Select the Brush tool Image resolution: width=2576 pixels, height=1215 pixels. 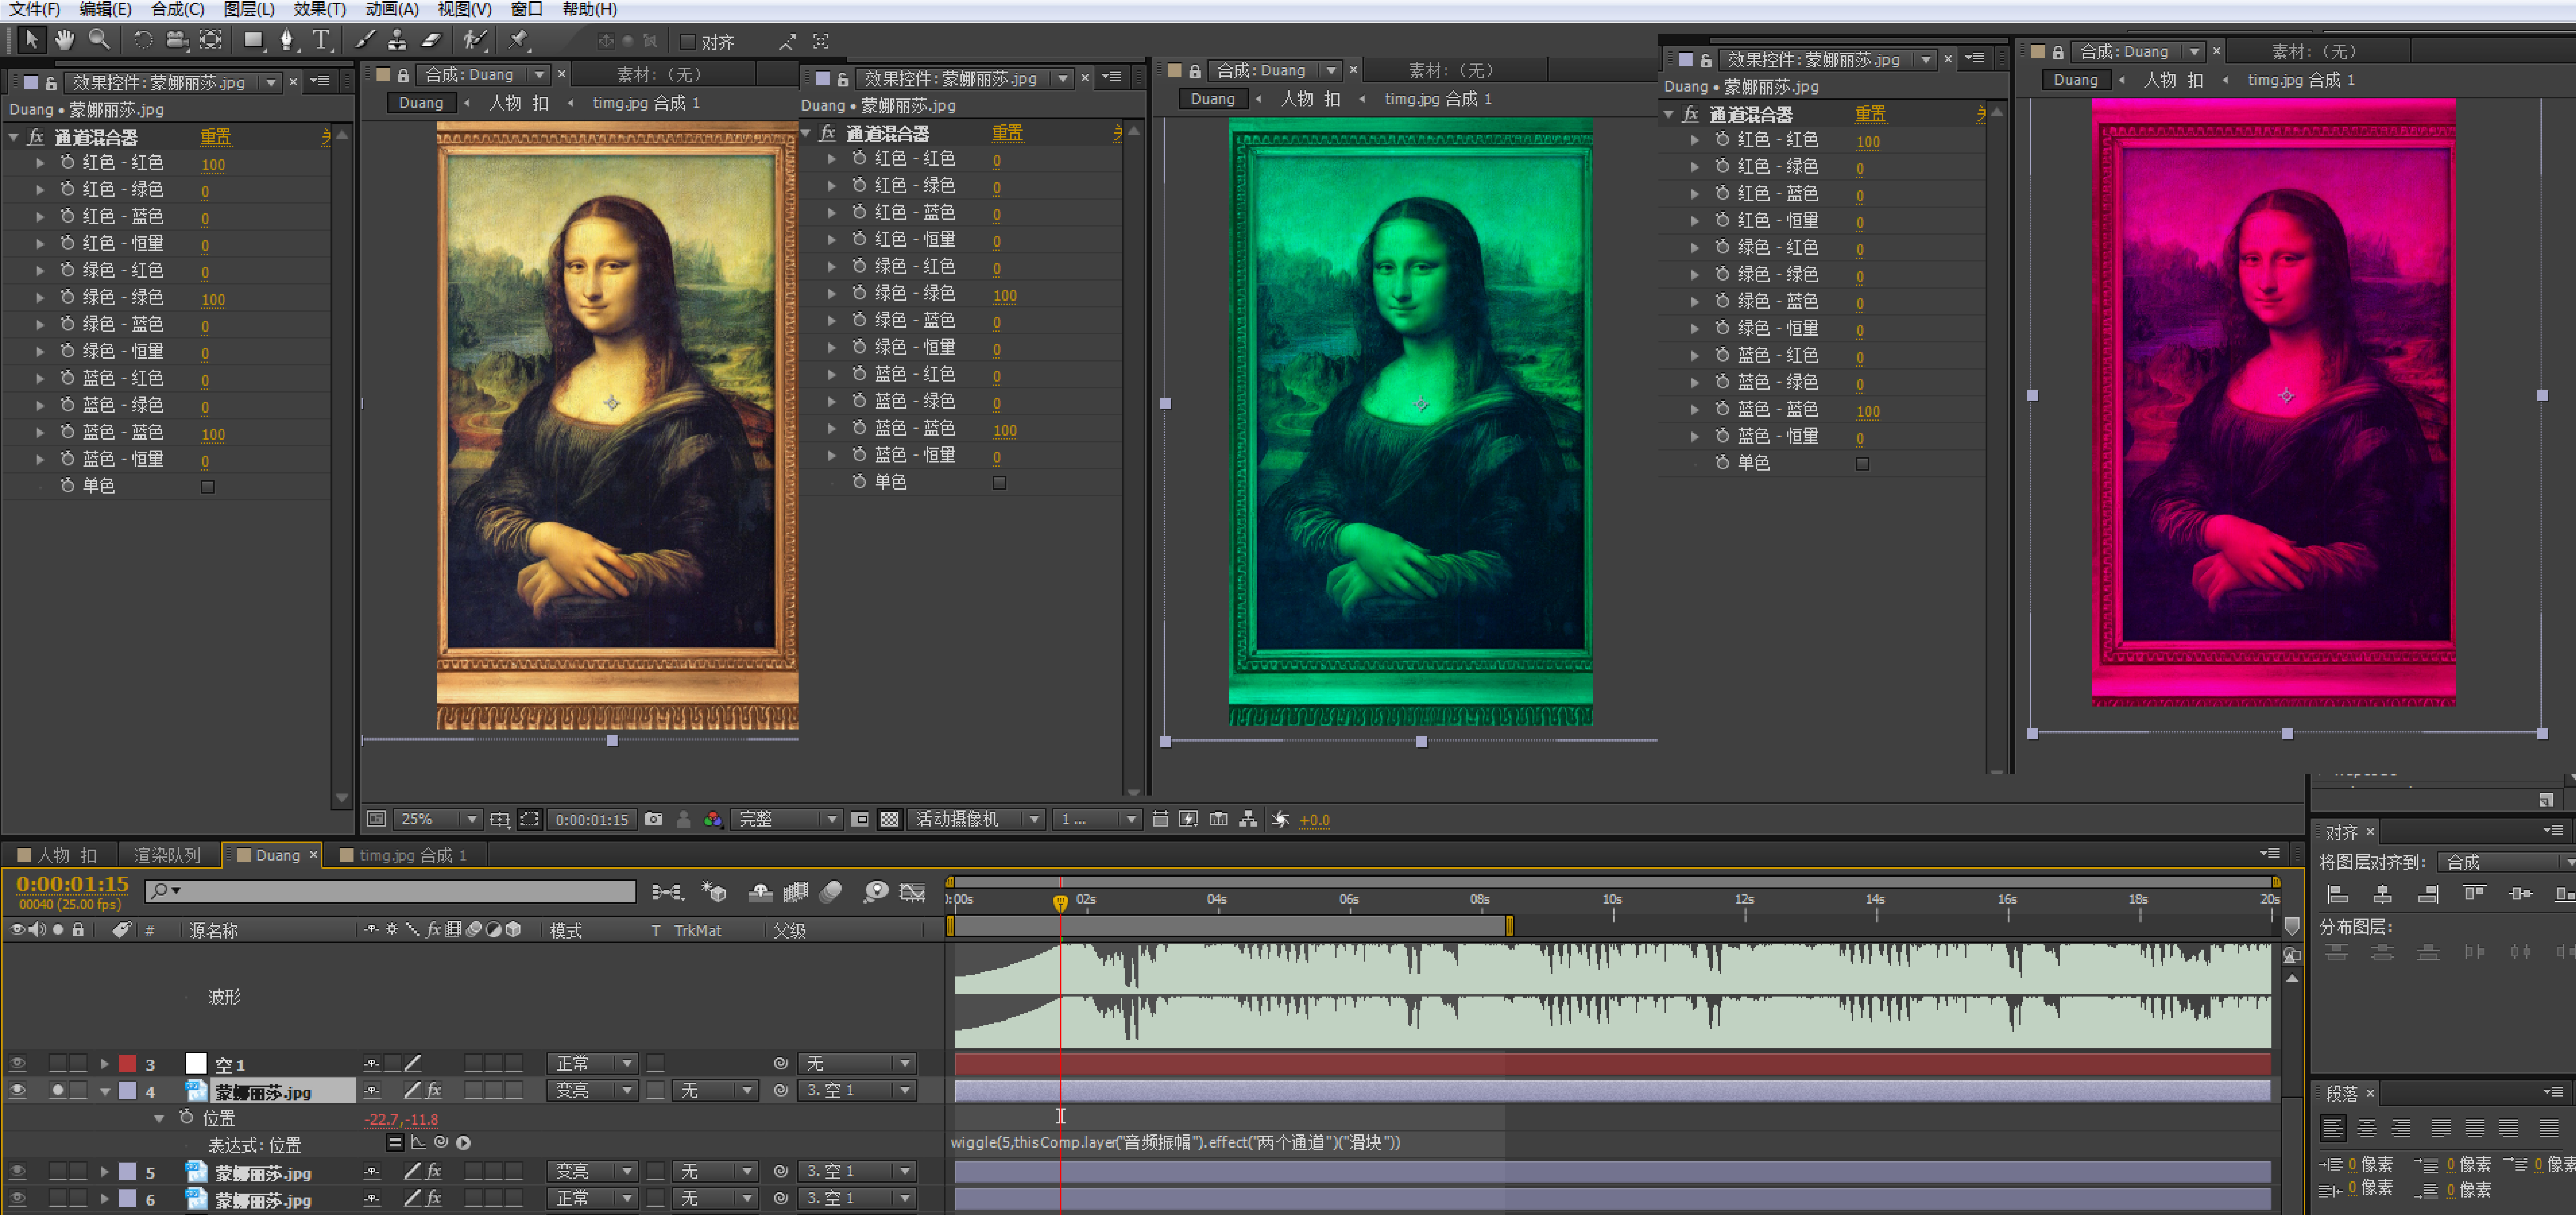pos(365,40)
